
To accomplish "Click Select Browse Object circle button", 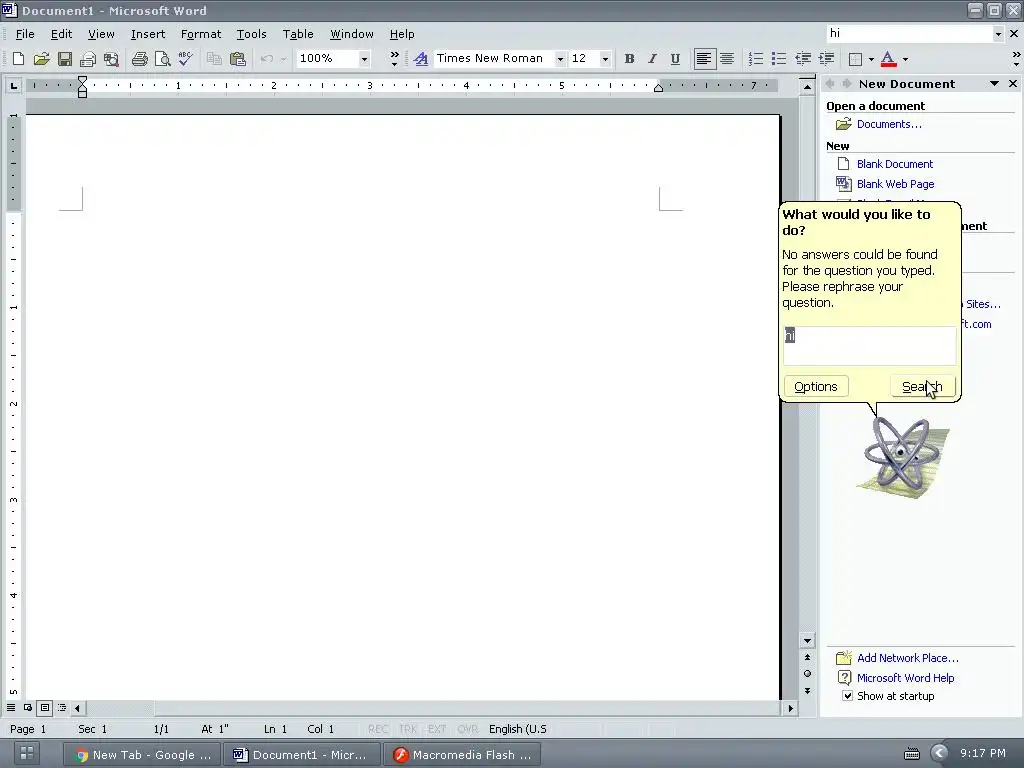I will click(807, 674).
